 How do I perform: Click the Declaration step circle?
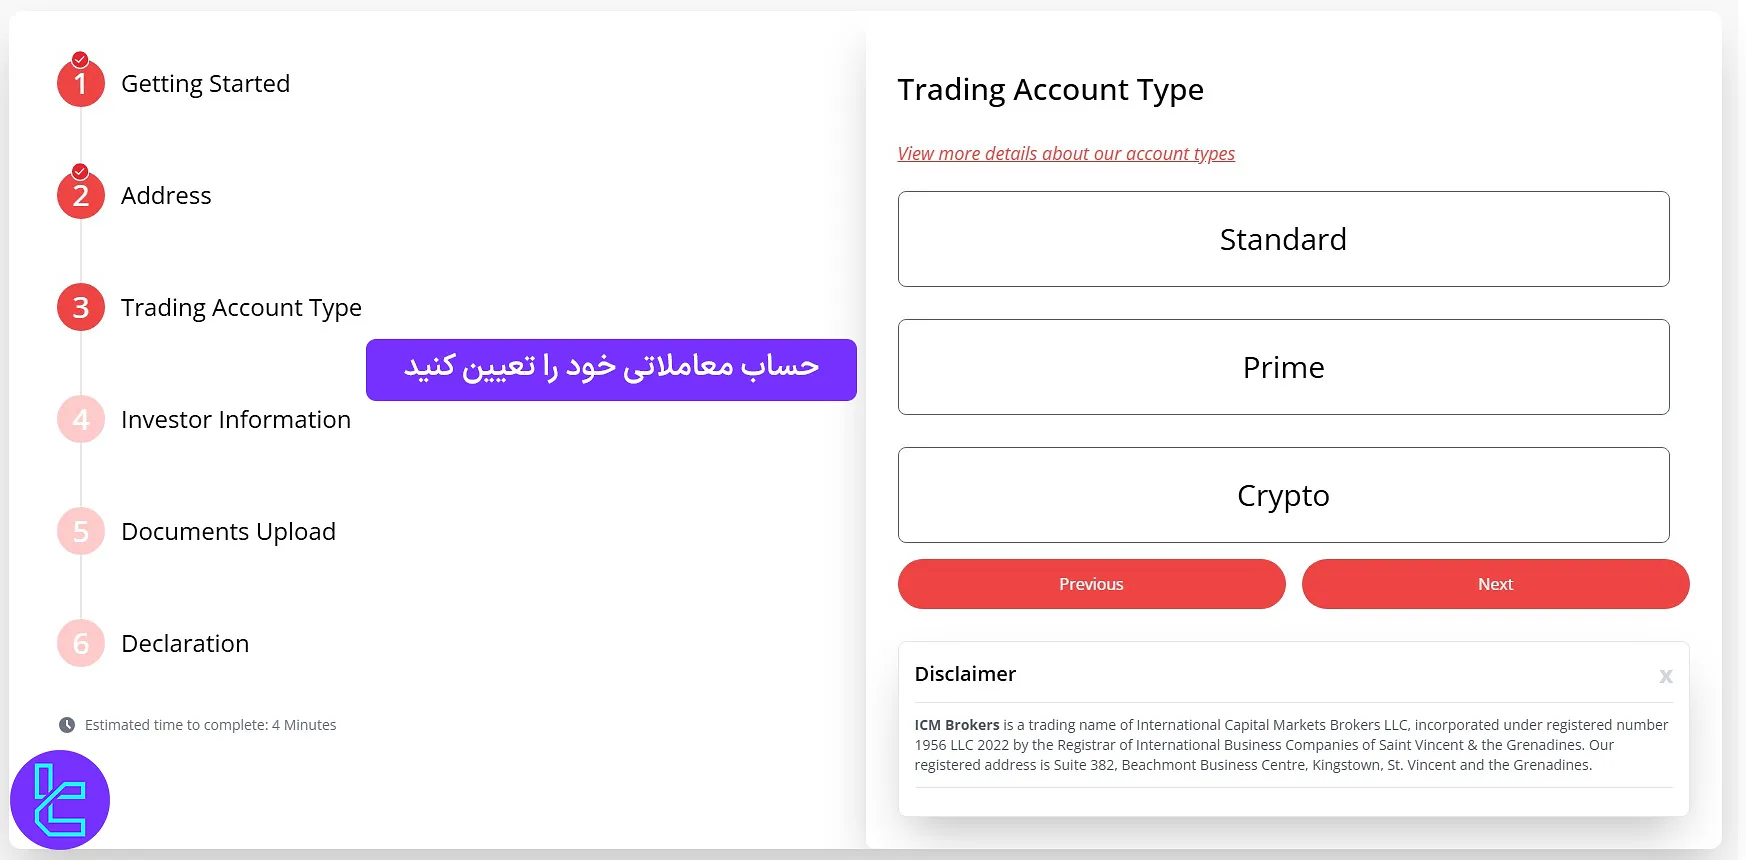tap(79, 643)
